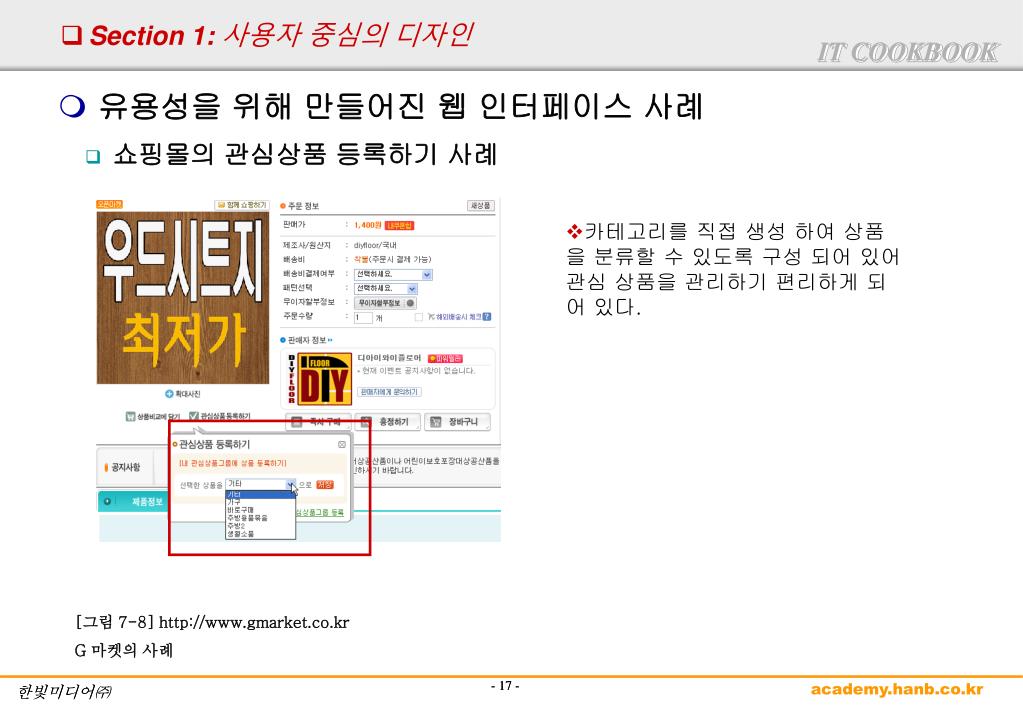Click the 장바구니 cart button

[x=457, y=422]
